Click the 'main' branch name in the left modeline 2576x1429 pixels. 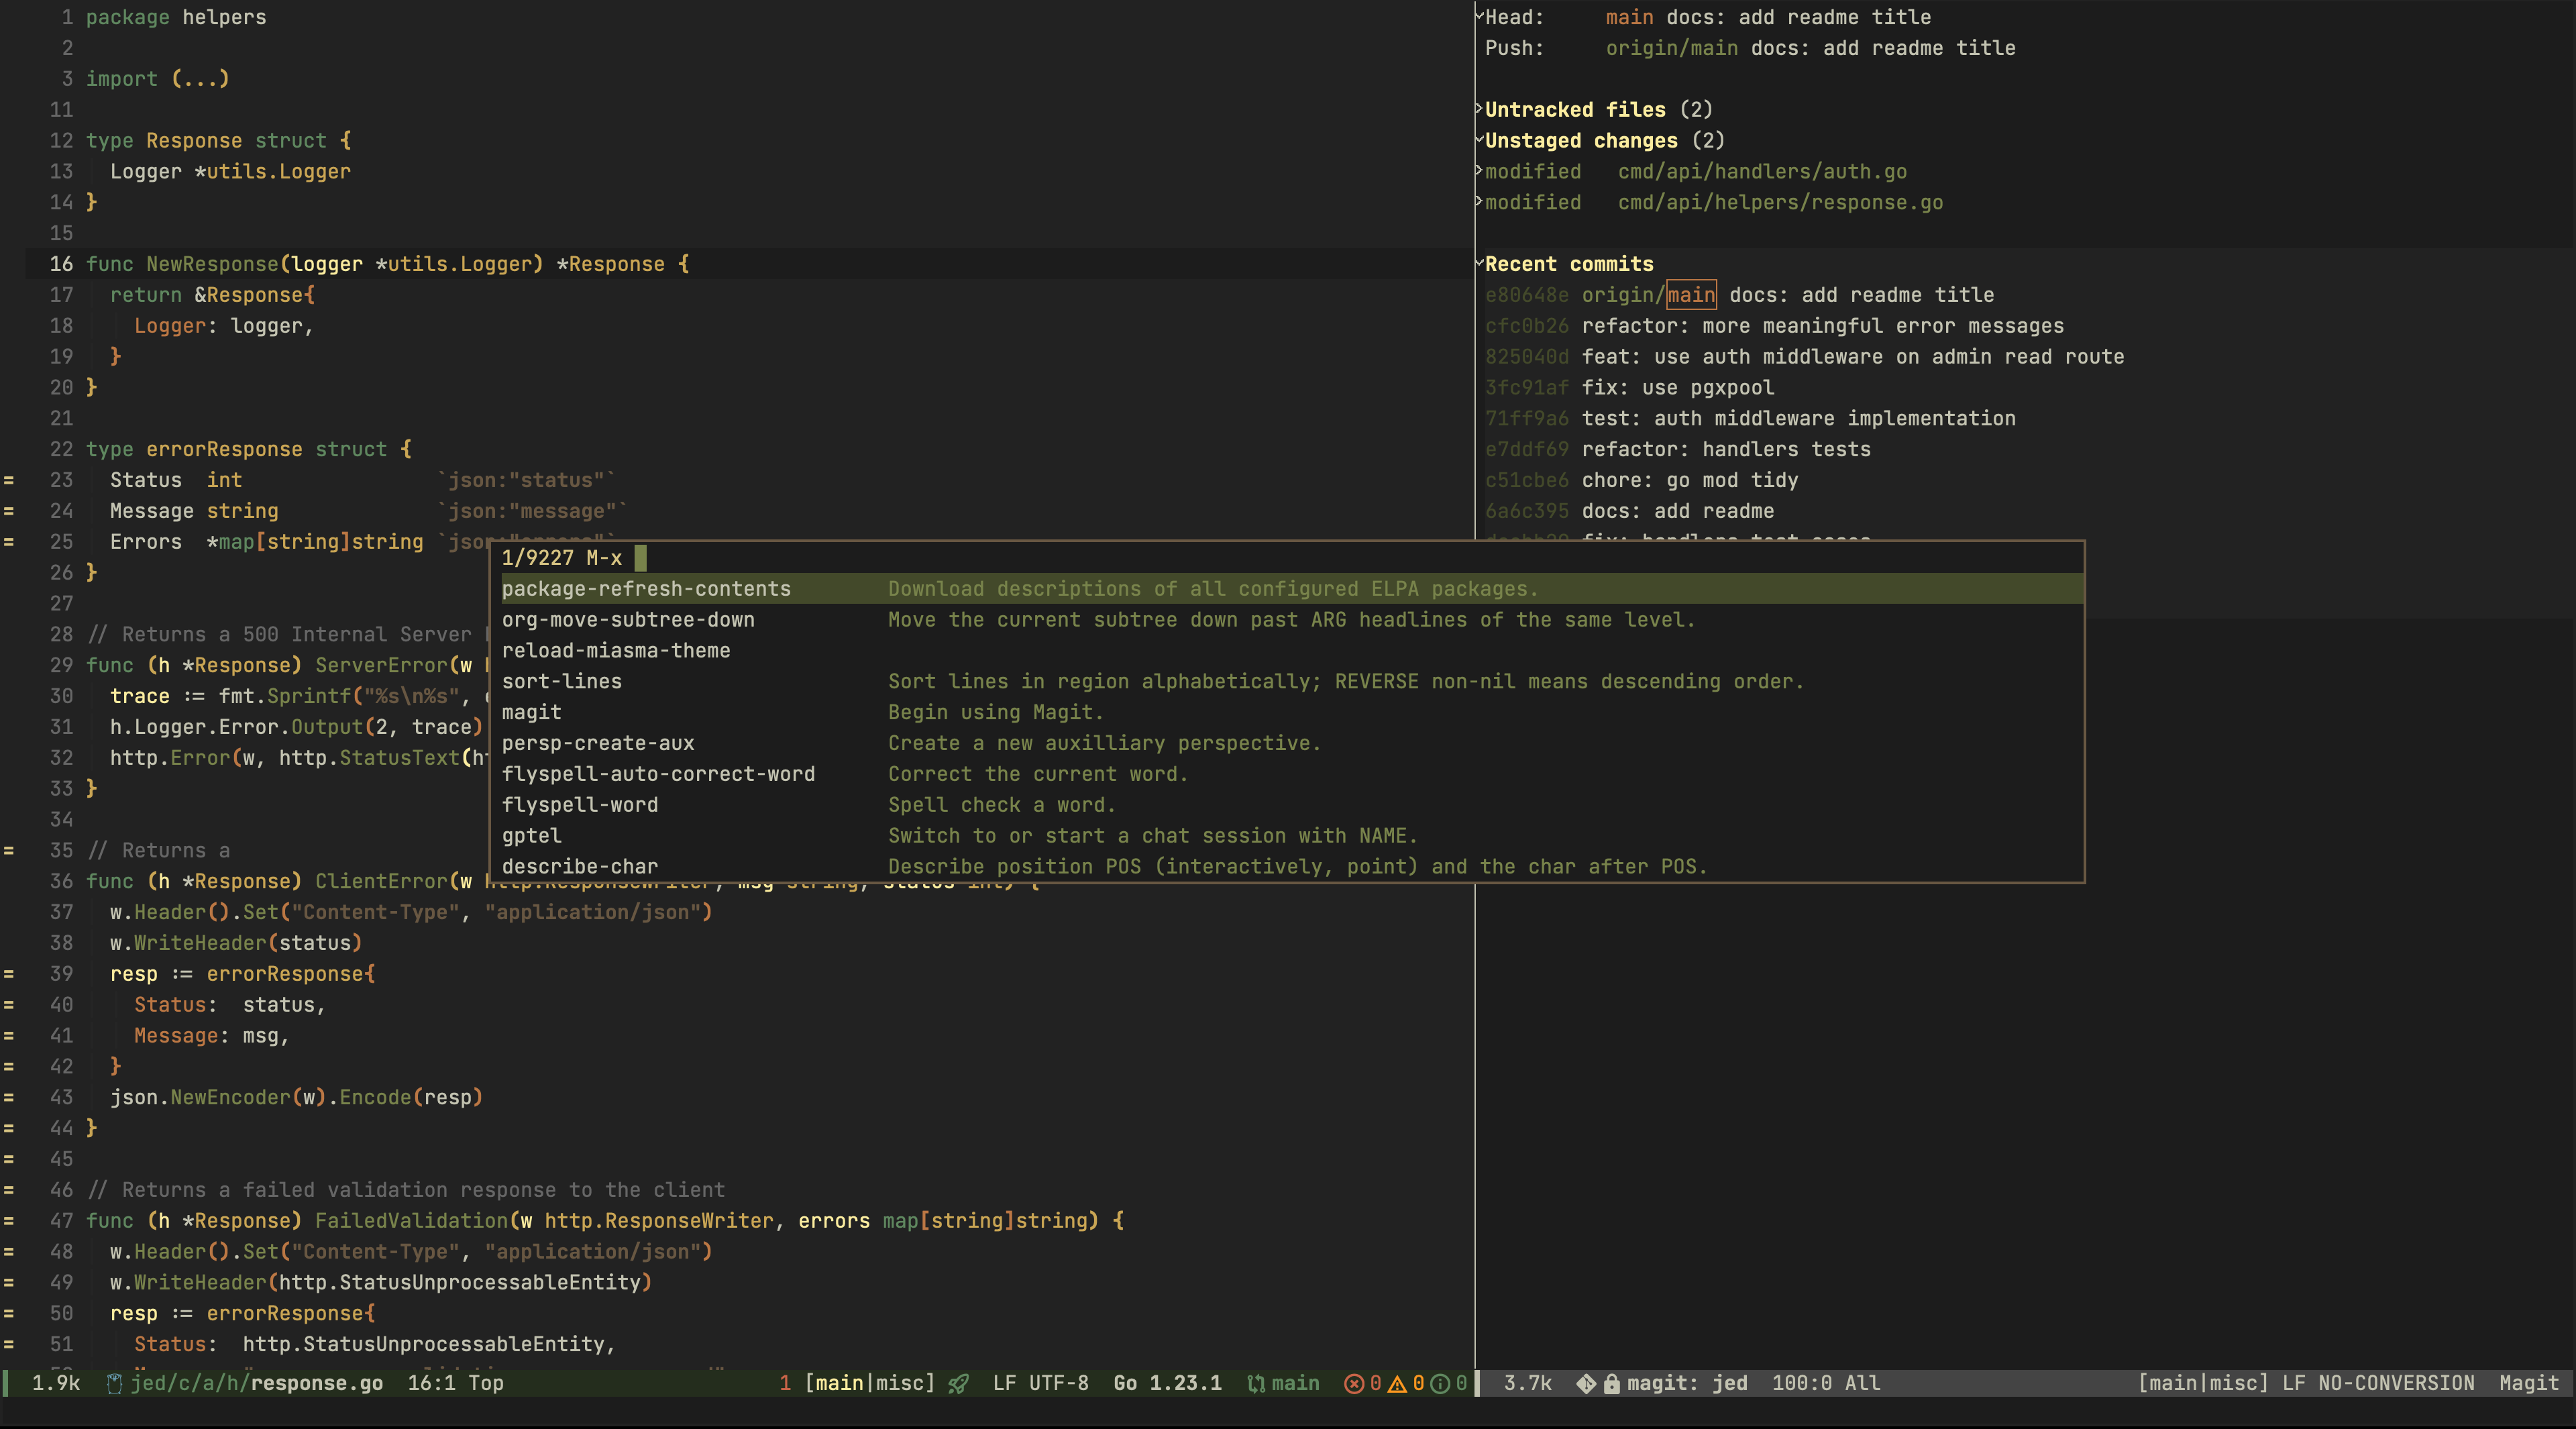1295,1383
